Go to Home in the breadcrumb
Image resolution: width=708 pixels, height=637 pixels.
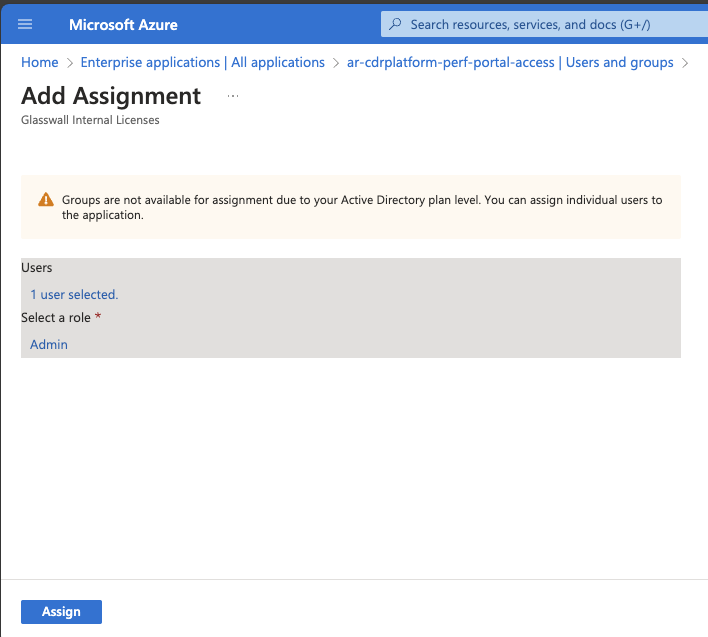tap(40, 62)
